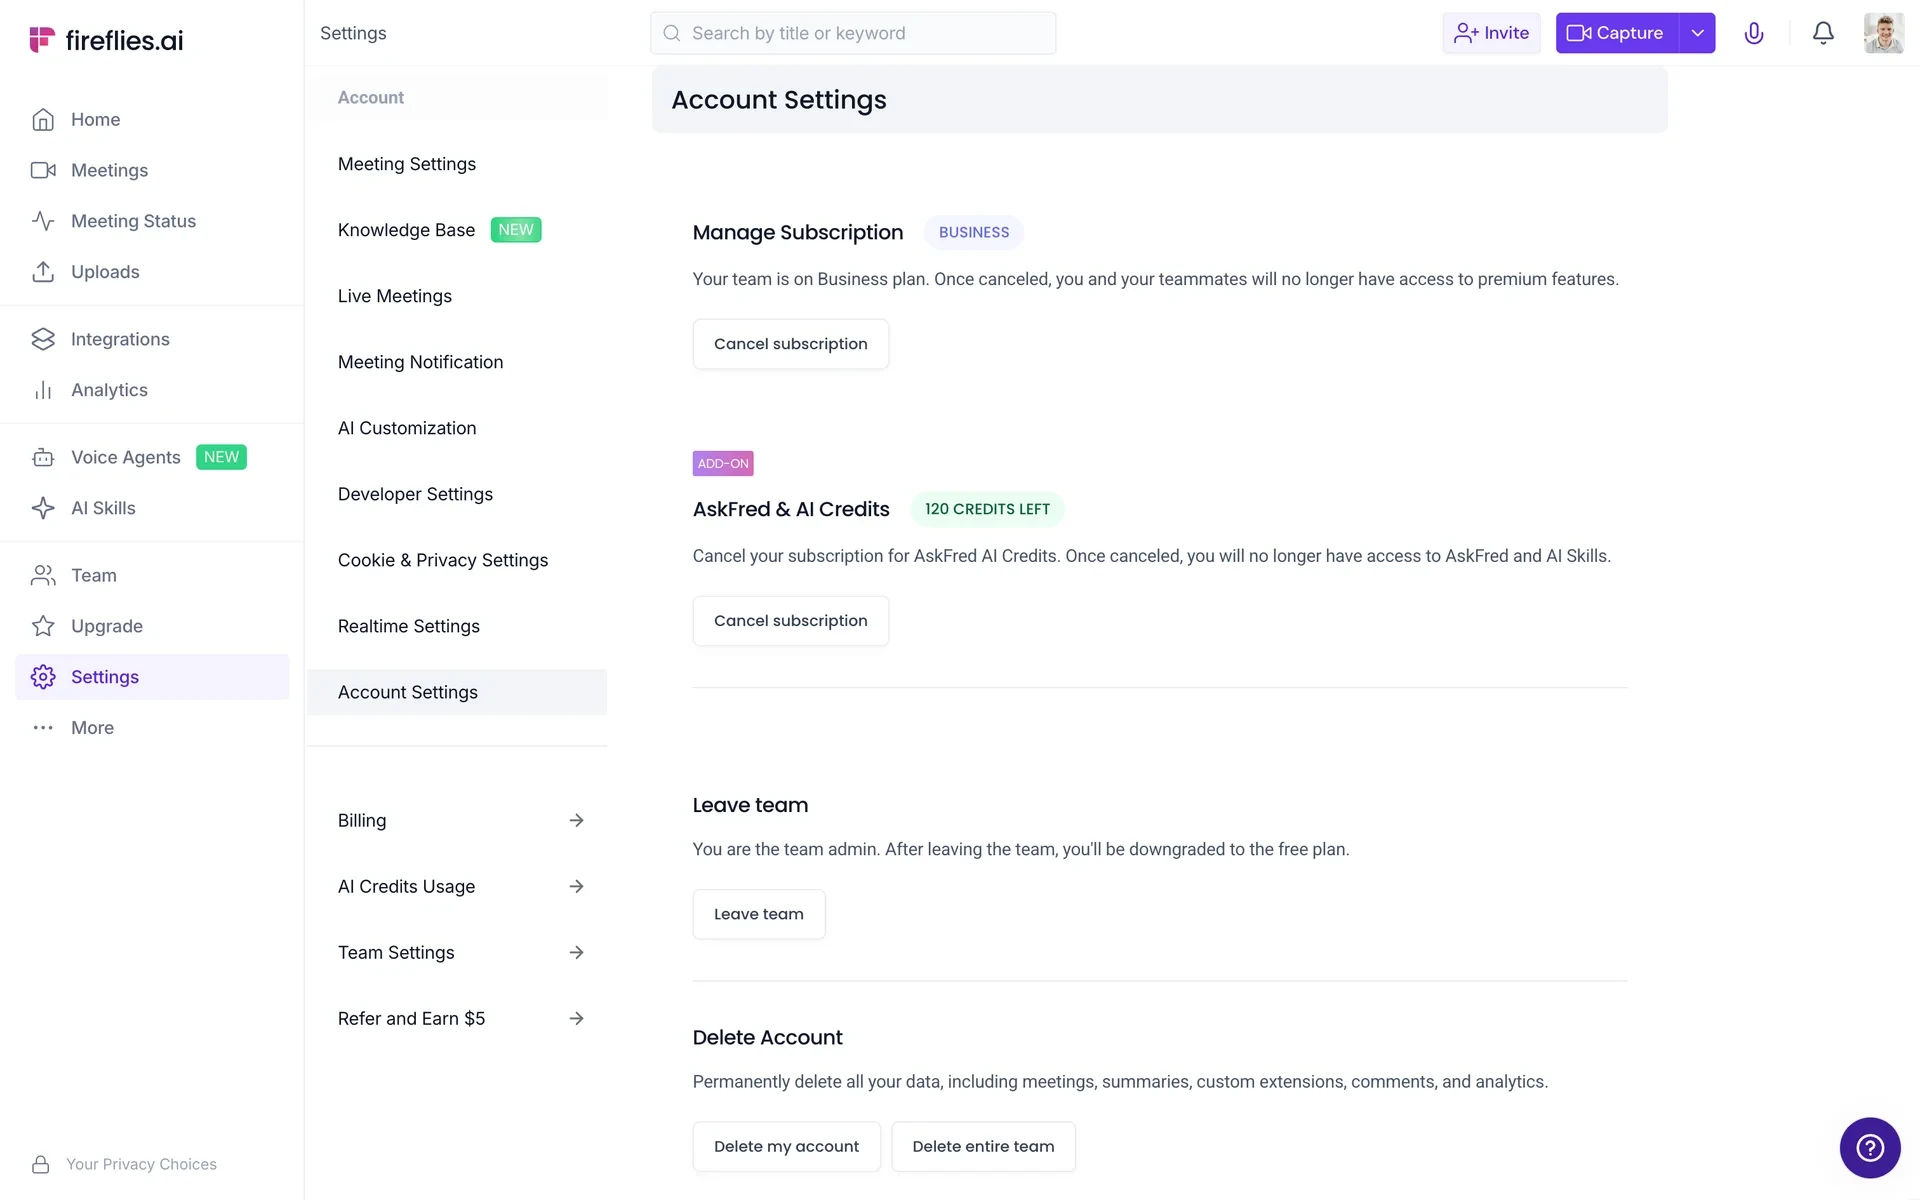This screenshot has width=1920, height=1200.
Task: Click the search magnifier icon
Action: point(672,33)
